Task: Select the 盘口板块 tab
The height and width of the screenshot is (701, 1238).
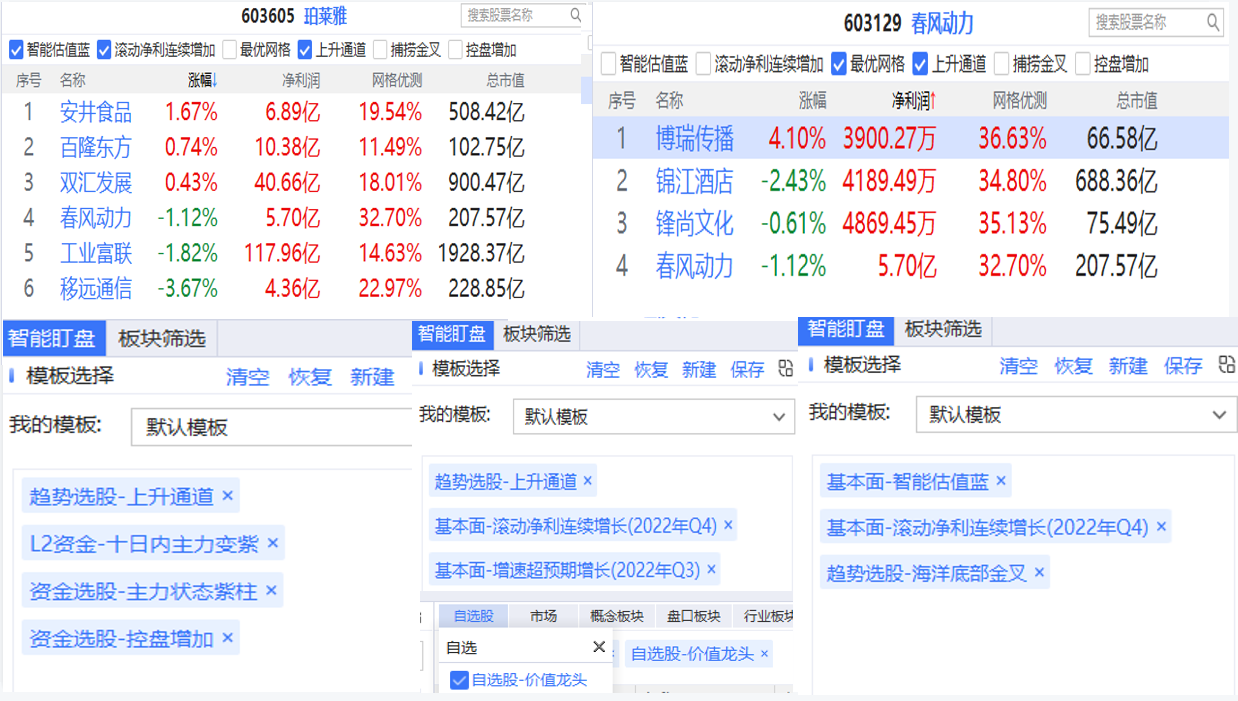Action: [x=694, y=616]
